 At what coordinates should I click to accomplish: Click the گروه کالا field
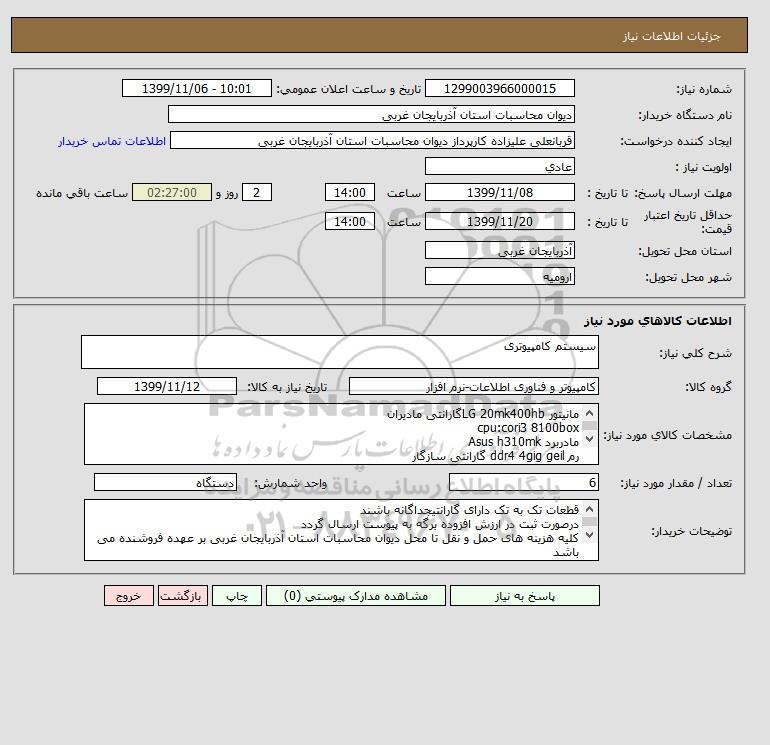473,386
